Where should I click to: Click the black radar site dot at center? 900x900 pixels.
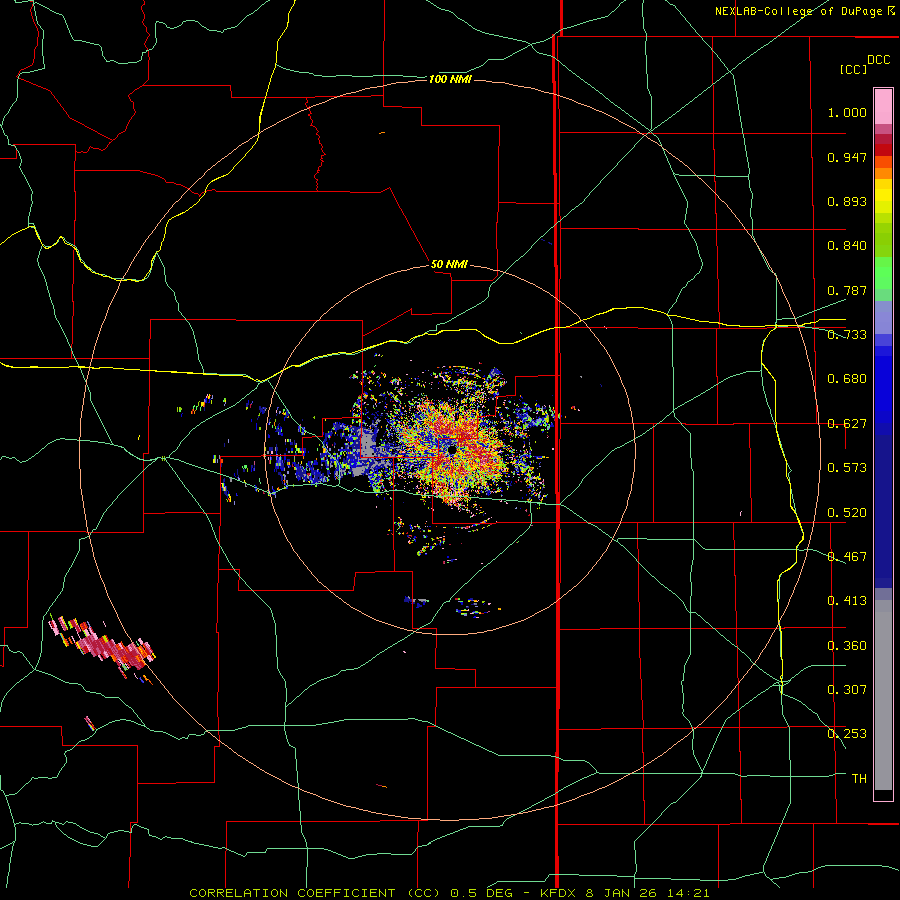(x=452, y=449)
